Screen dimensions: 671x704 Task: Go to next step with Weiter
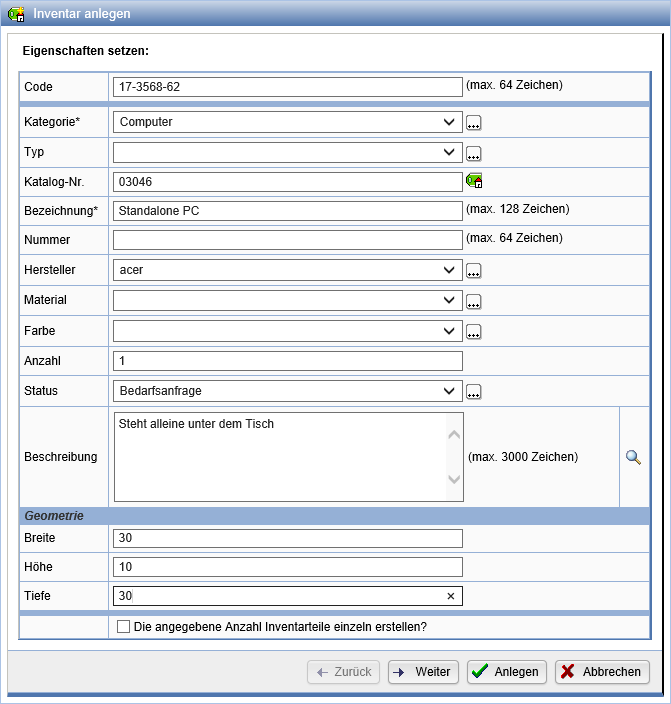click(423, 672)
